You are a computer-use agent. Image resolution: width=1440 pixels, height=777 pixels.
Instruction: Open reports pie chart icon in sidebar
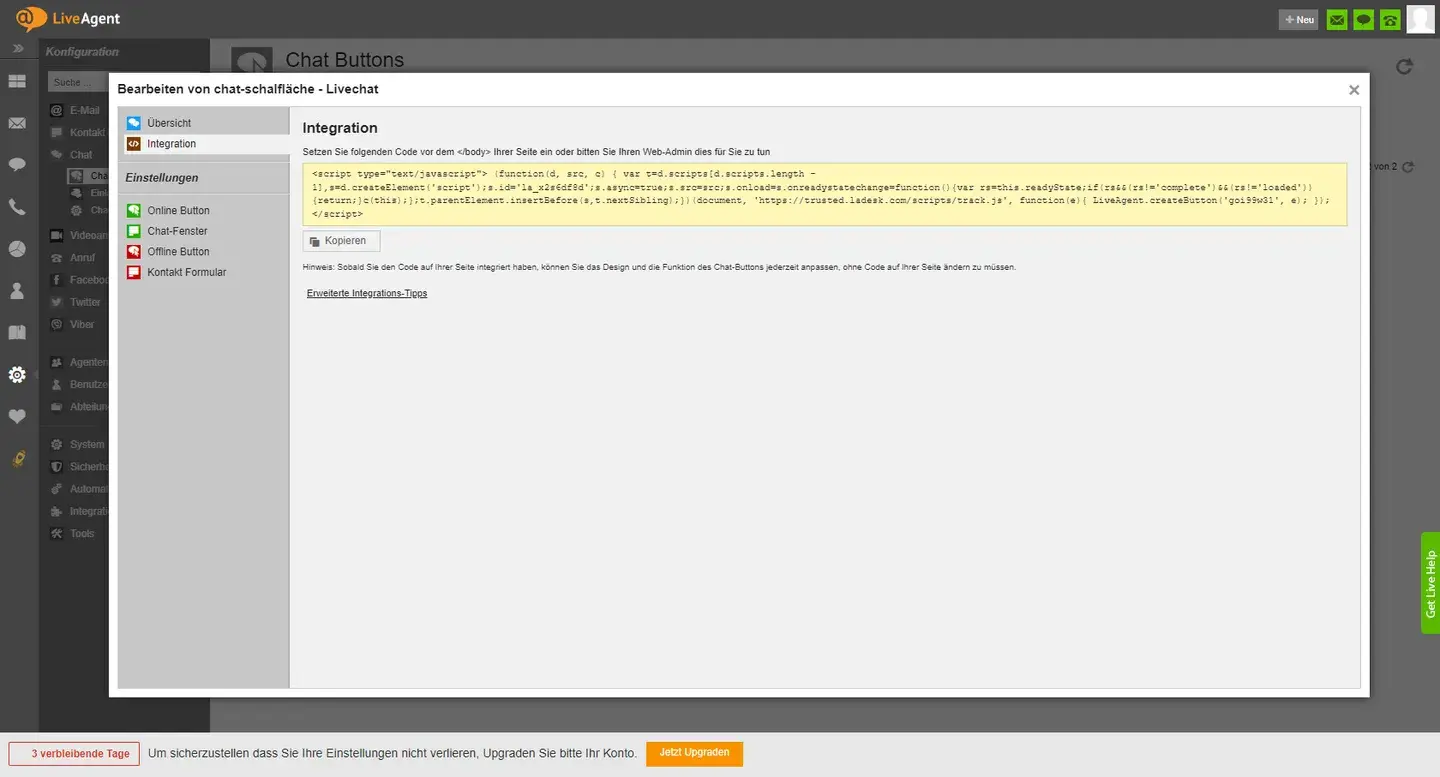point(17,249)
